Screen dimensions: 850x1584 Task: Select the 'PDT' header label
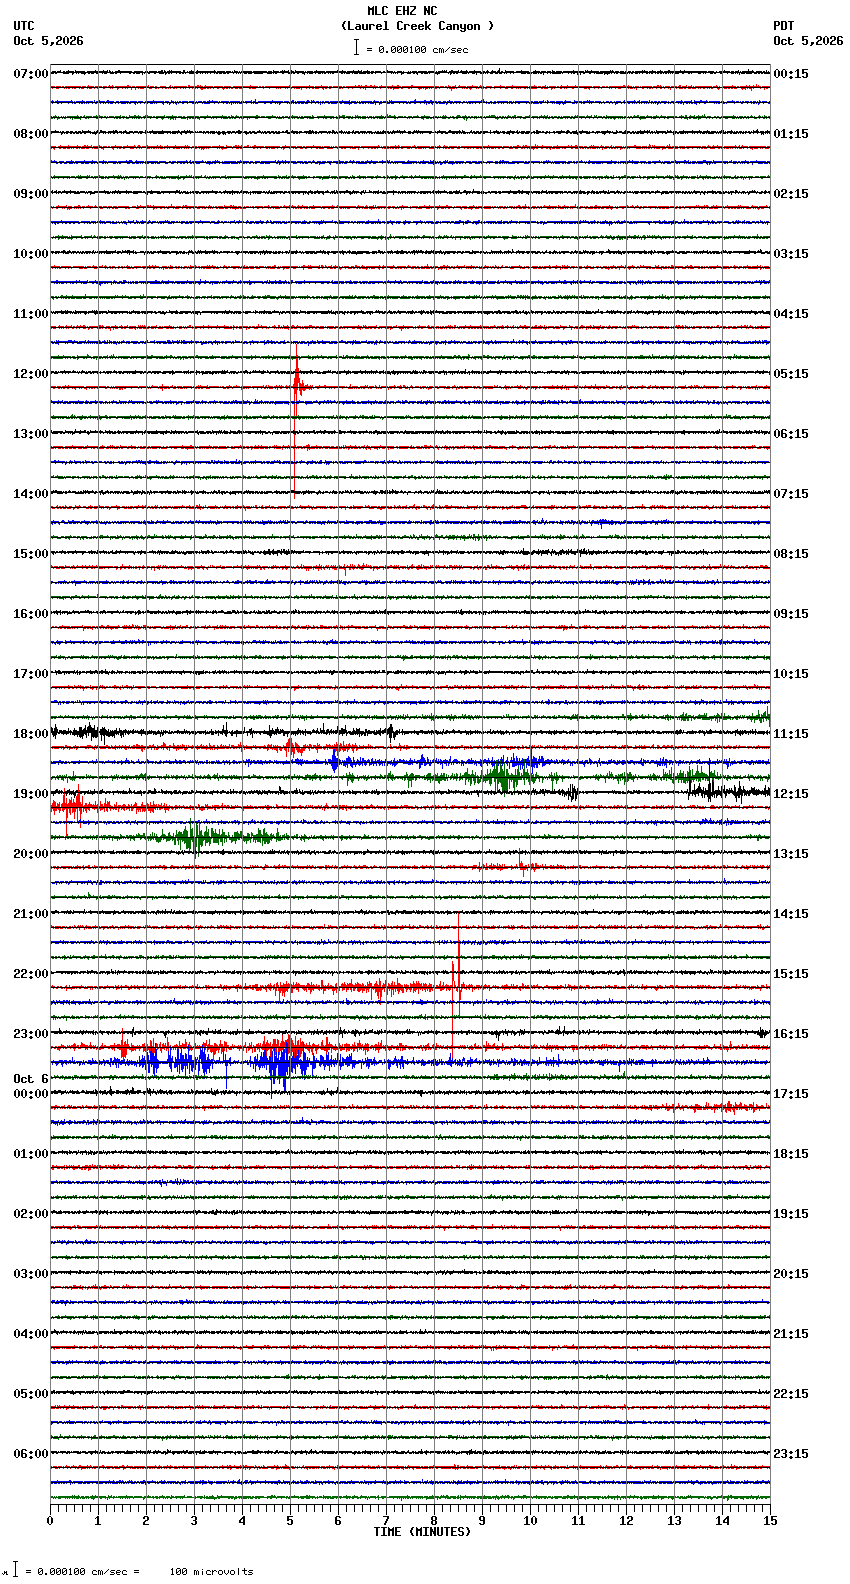click(x=784, y=26)
